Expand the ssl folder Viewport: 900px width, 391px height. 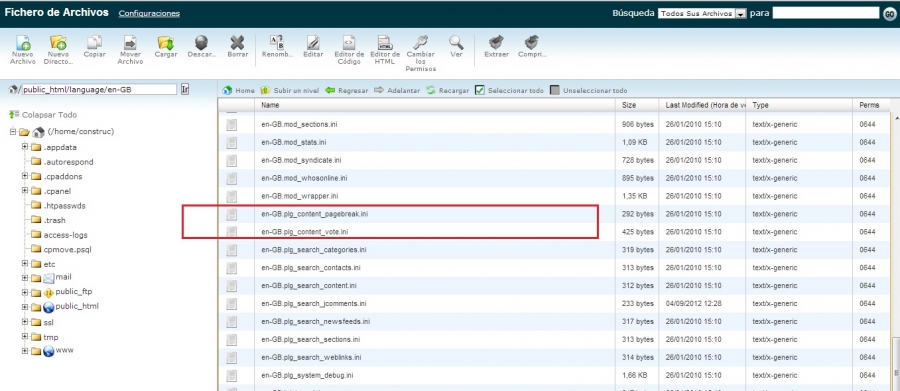point(25,322)
